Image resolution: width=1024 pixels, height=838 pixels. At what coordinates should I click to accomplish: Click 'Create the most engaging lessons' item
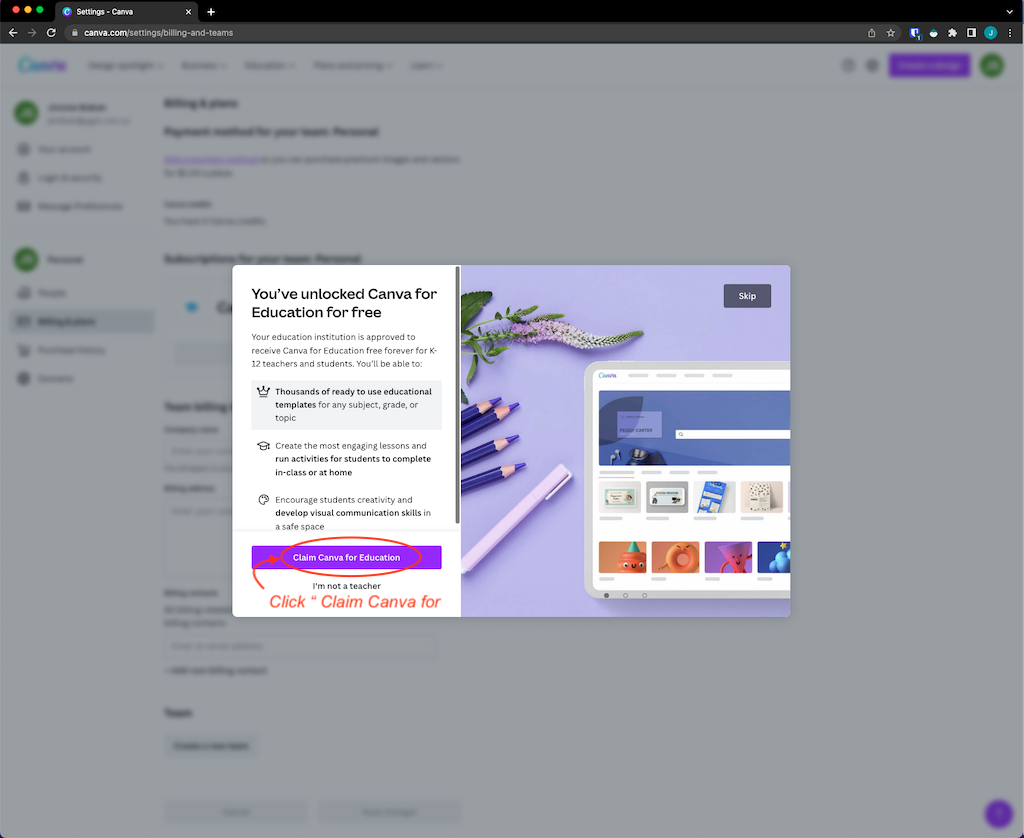(346, 459)
